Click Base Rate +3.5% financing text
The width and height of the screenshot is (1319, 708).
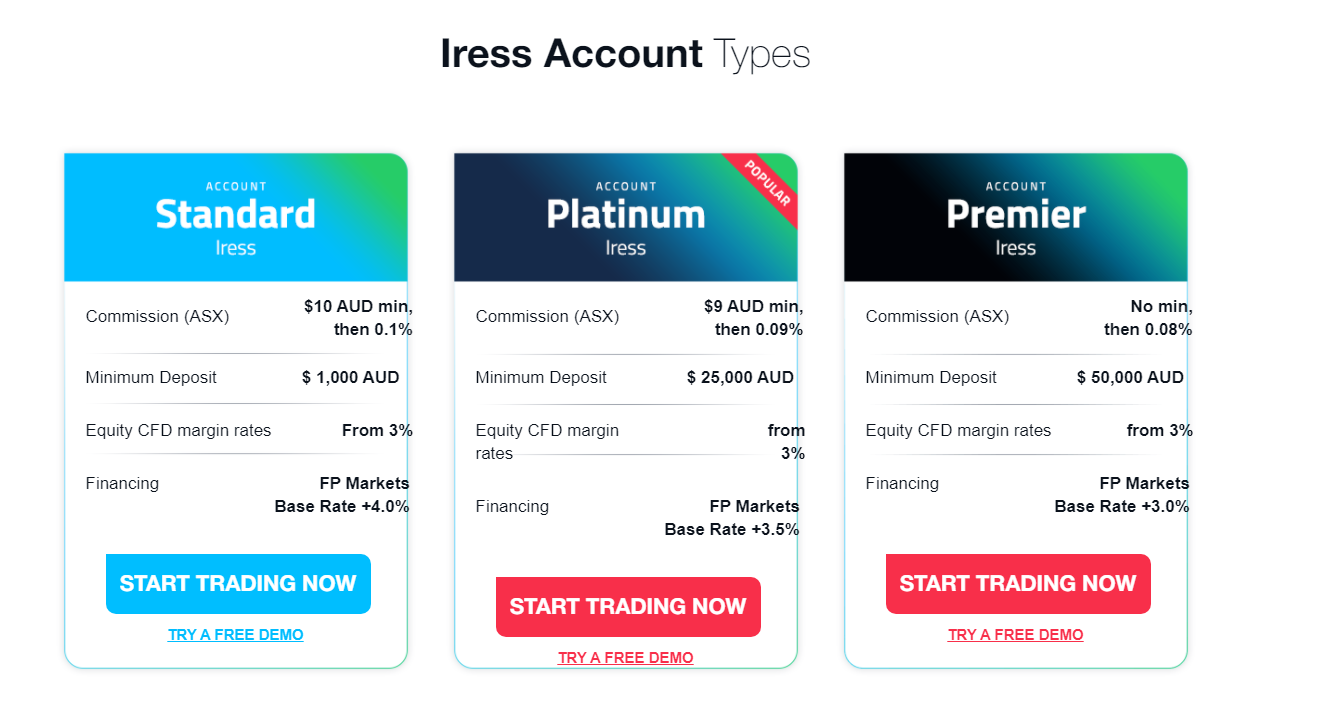coord(732,530)
